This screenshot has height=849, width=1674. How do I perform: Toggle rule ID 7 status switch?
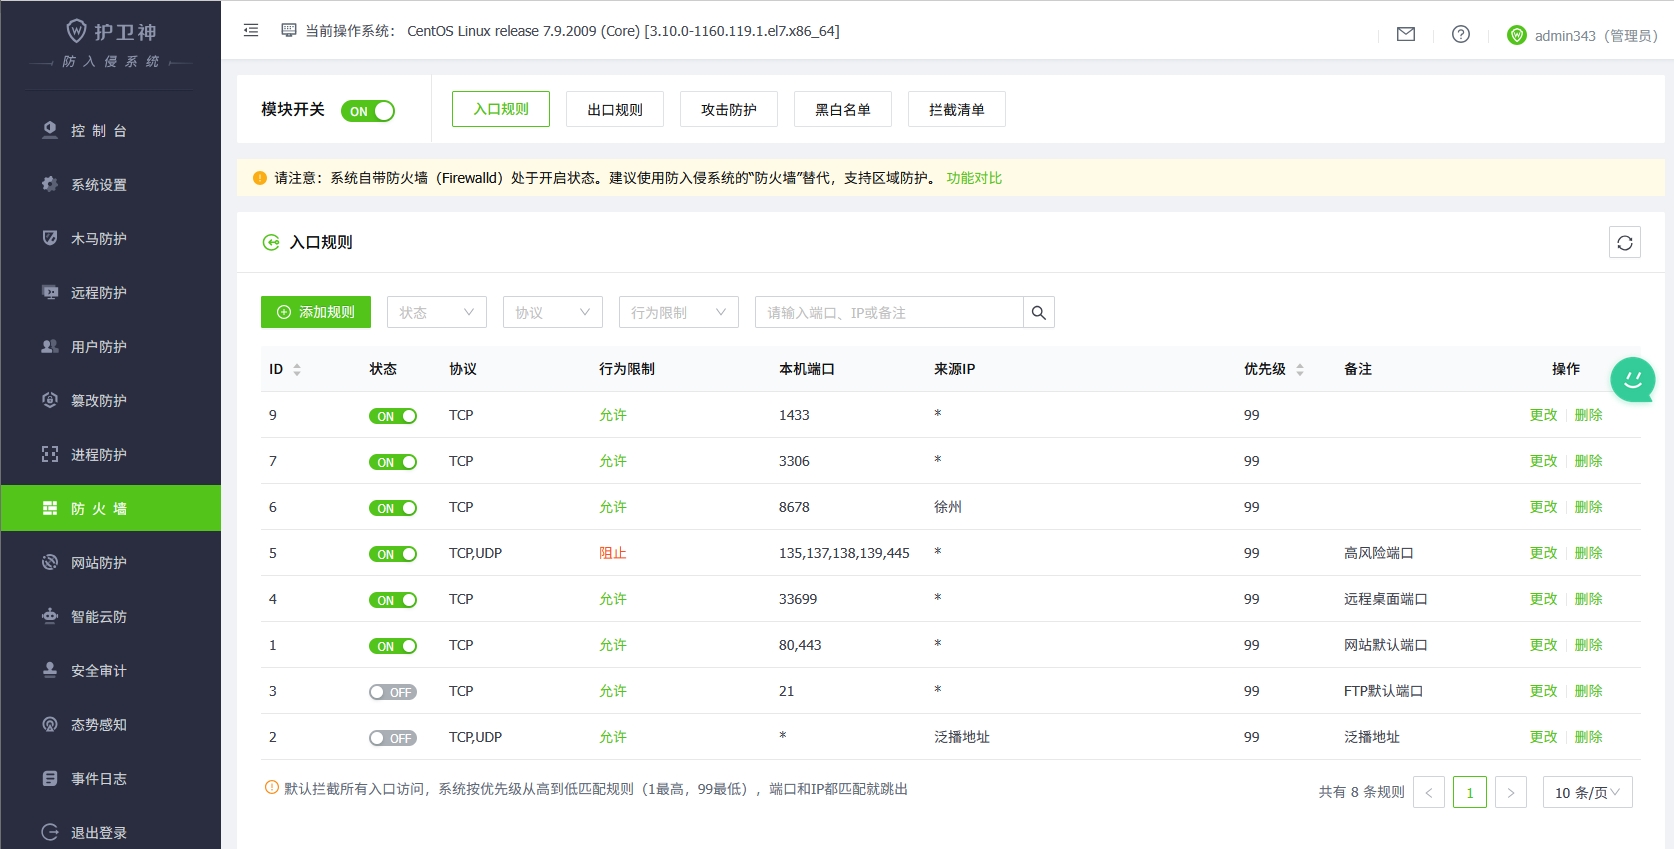[x=393, y=462]
